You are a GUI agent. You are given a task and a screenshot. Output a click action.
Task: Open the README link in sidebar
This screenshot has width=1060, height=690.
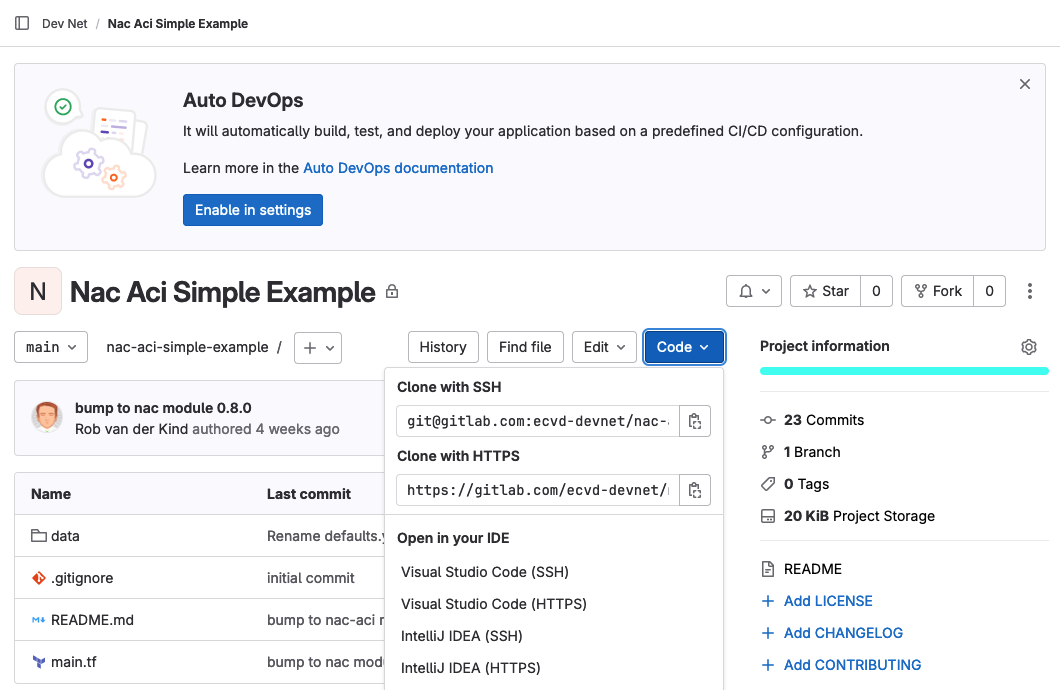click(x=813, y=569)
